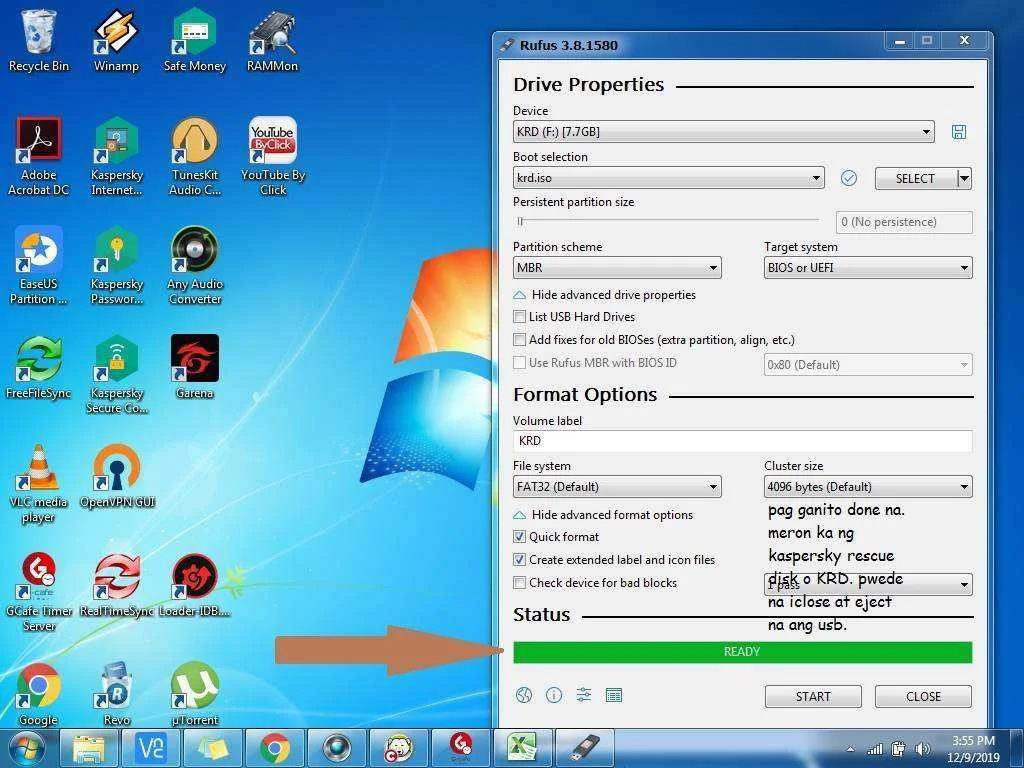Open the Recycle Bin desktop icon
This screenshot has height=768, width=1024.
point(39,41)
